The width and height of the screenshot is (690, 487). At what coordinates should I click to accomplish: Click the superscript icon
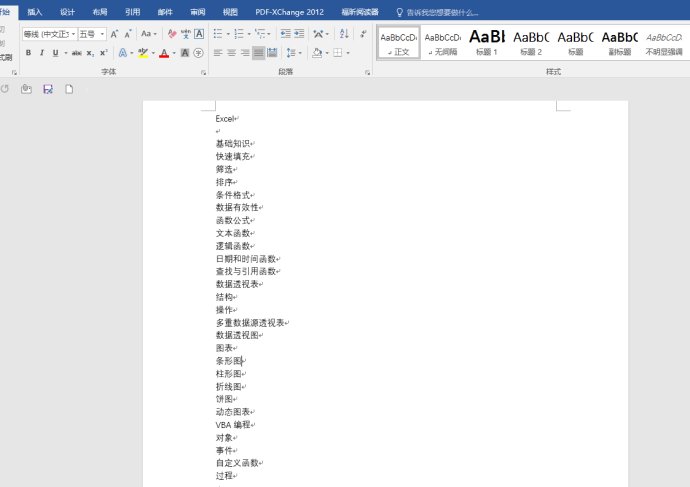pyautogui.click(x=103, y=52)
